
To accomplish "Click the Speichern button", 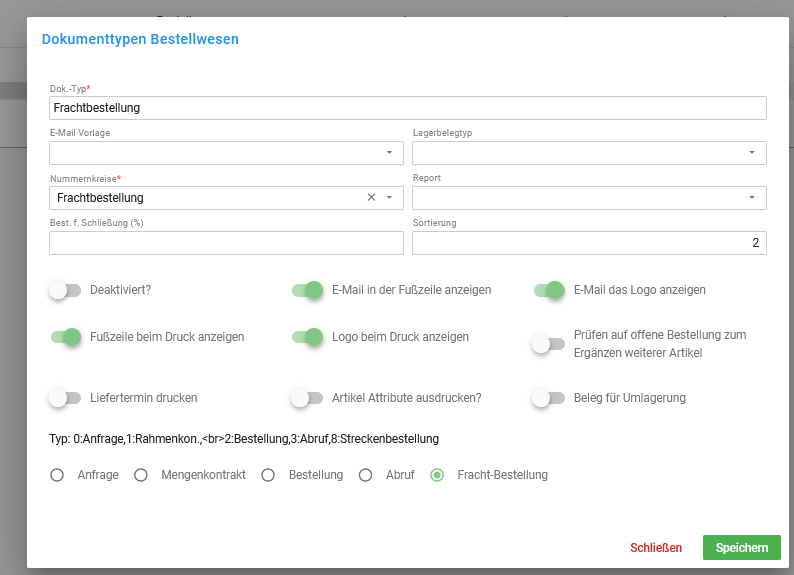I will [742, 547].
